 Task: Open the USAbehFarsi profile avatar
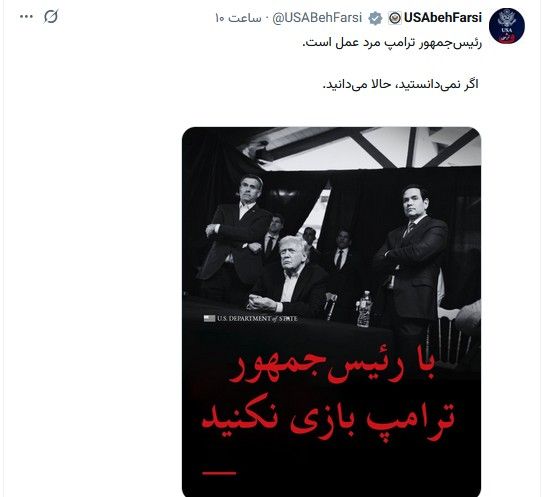point(506,26)
